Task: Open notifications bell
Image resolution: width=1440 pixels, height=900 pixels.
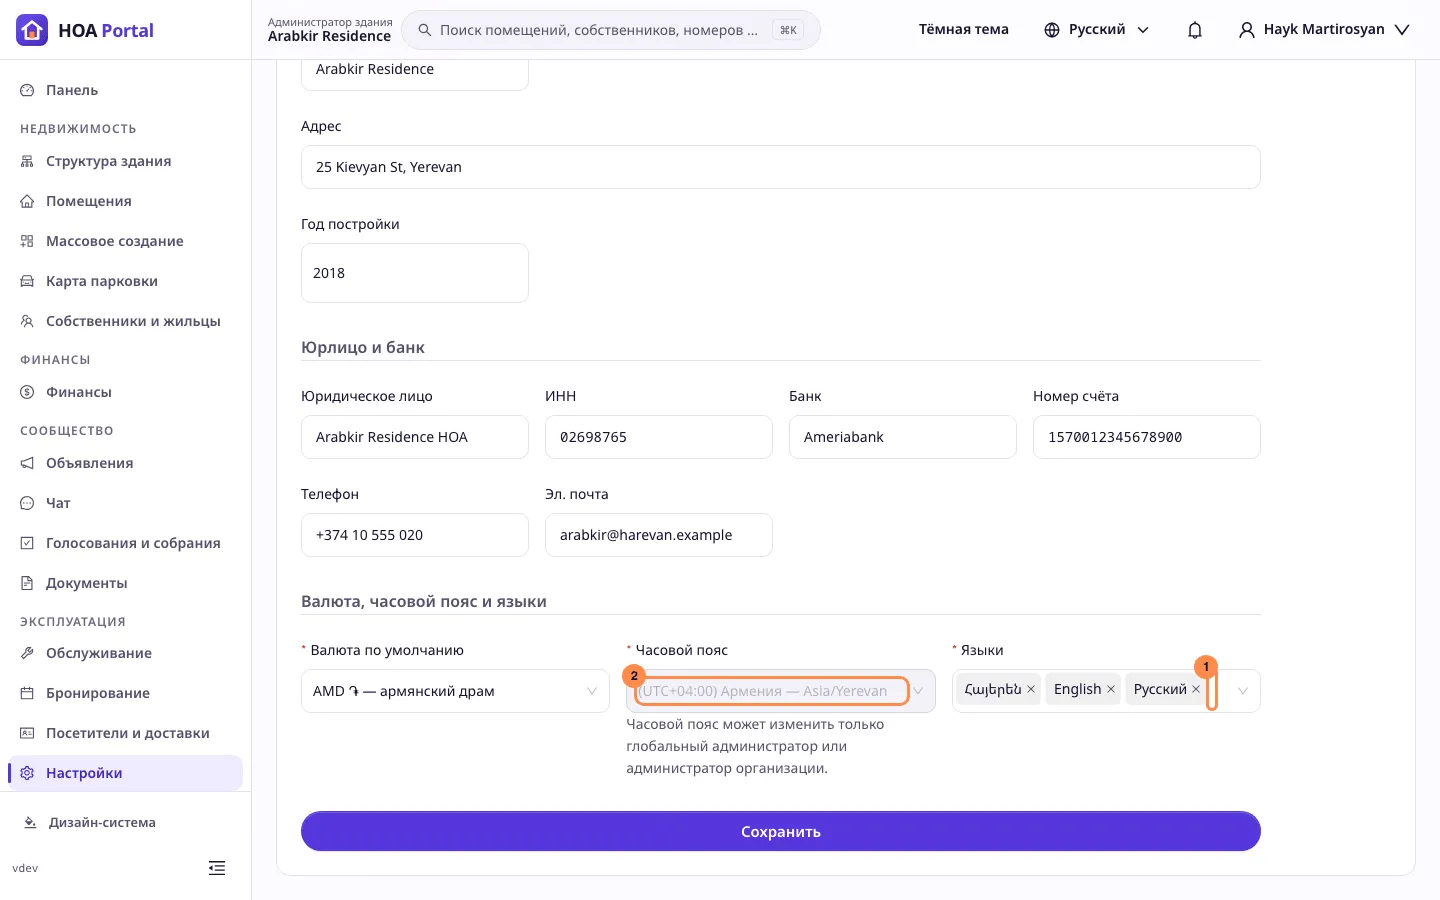Action: [1195, 30]
